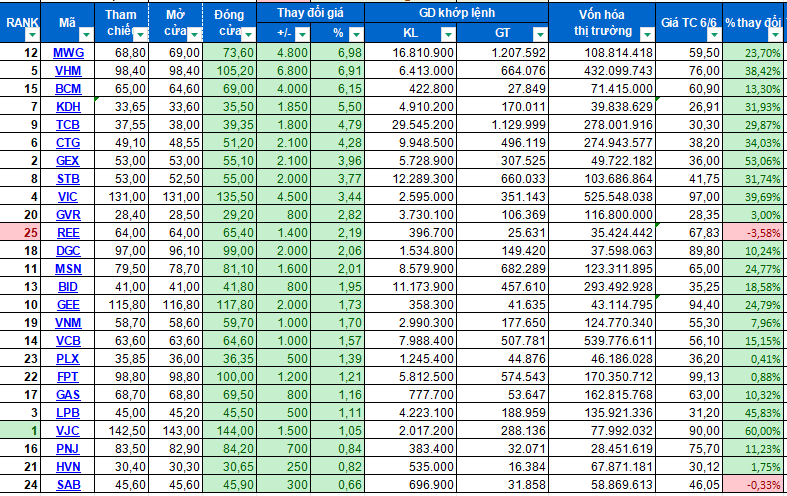Select the 60,00% cell in VJC row

tap(755, 431)
